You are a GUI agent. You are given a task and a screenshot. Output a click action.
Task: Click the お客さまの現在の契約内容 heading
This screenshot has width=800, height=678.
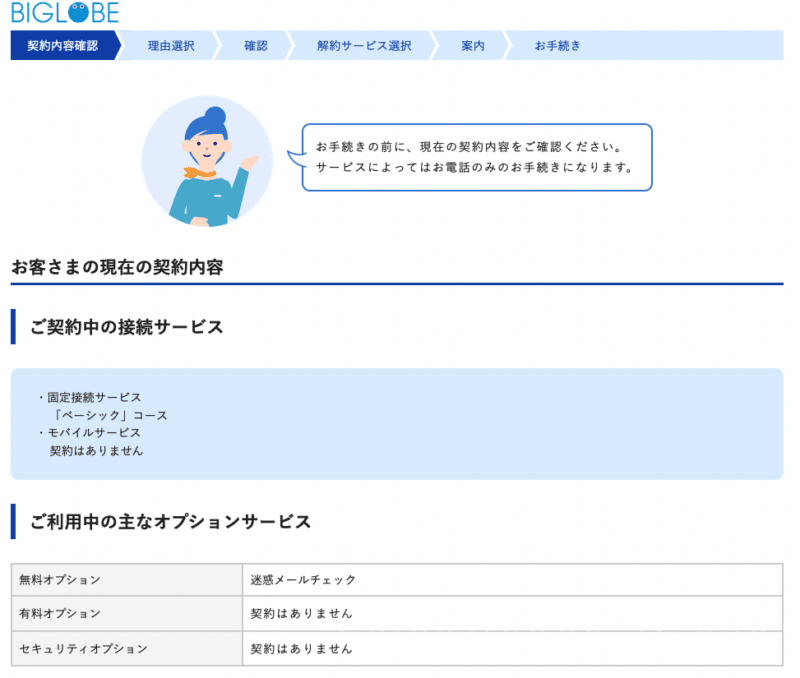[117, 267]
